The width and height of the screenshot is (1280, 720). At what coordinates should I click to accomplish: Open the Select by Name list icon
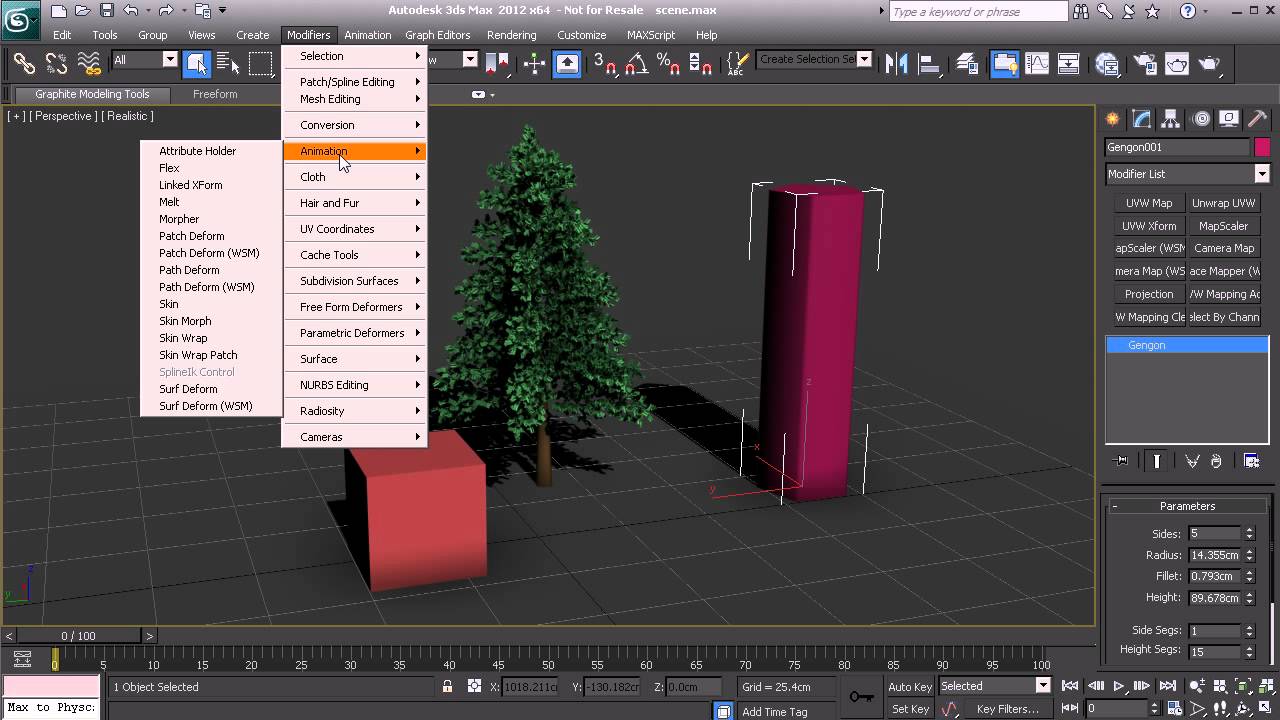pyautogui.click(x=228, y=63)
